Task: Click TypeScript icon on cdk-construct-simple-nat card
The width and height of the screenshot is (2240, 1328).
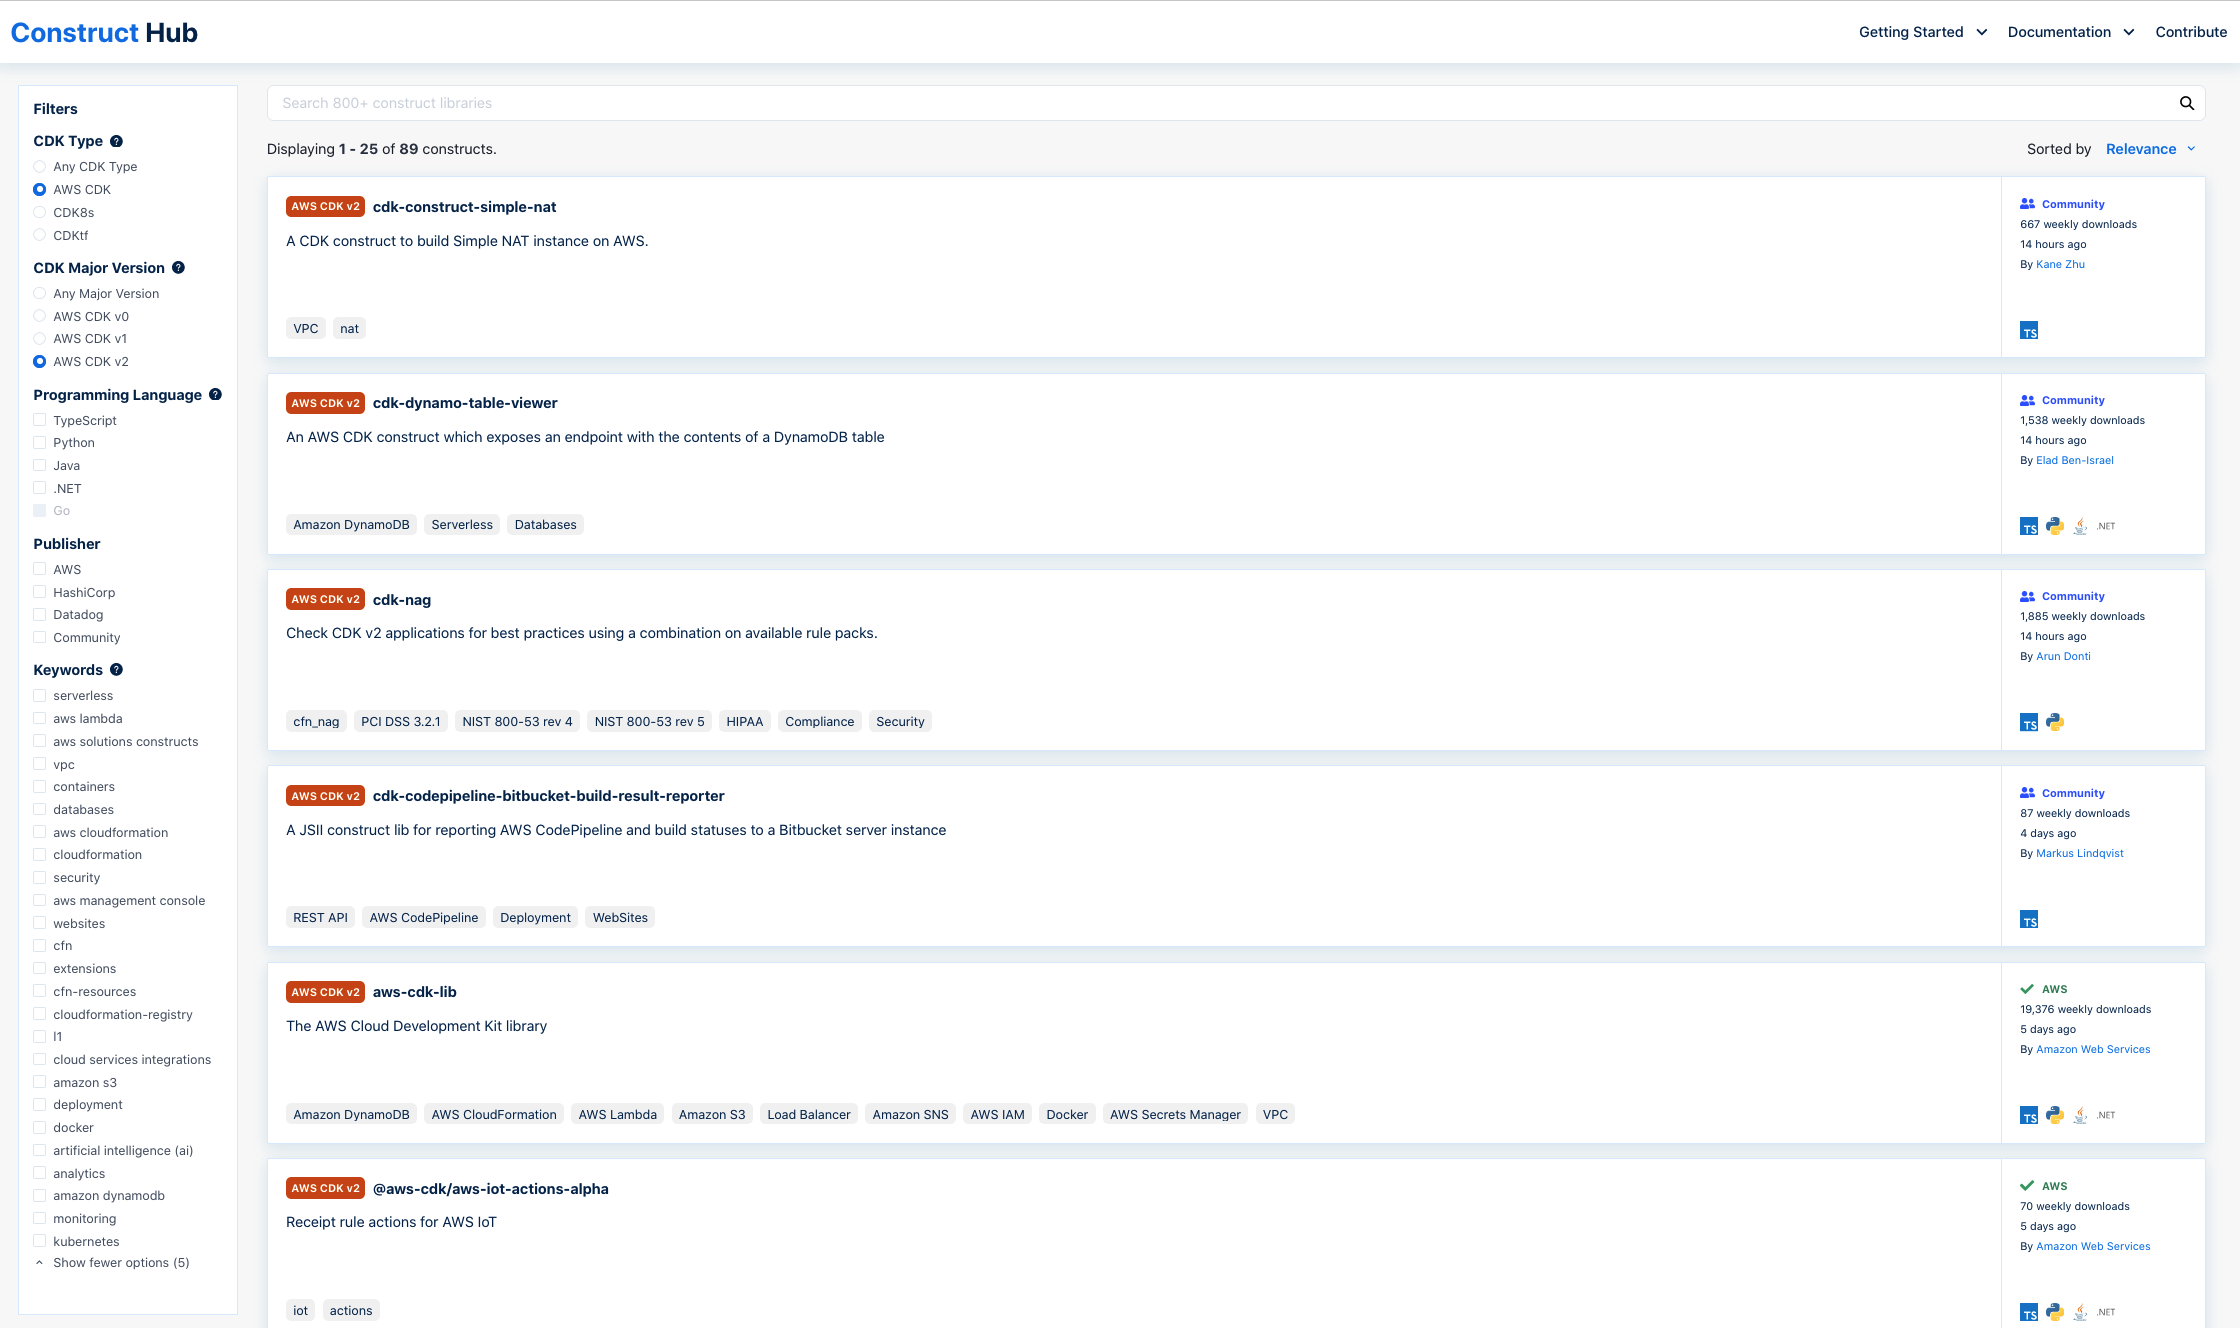Action: click(2028, 331)
